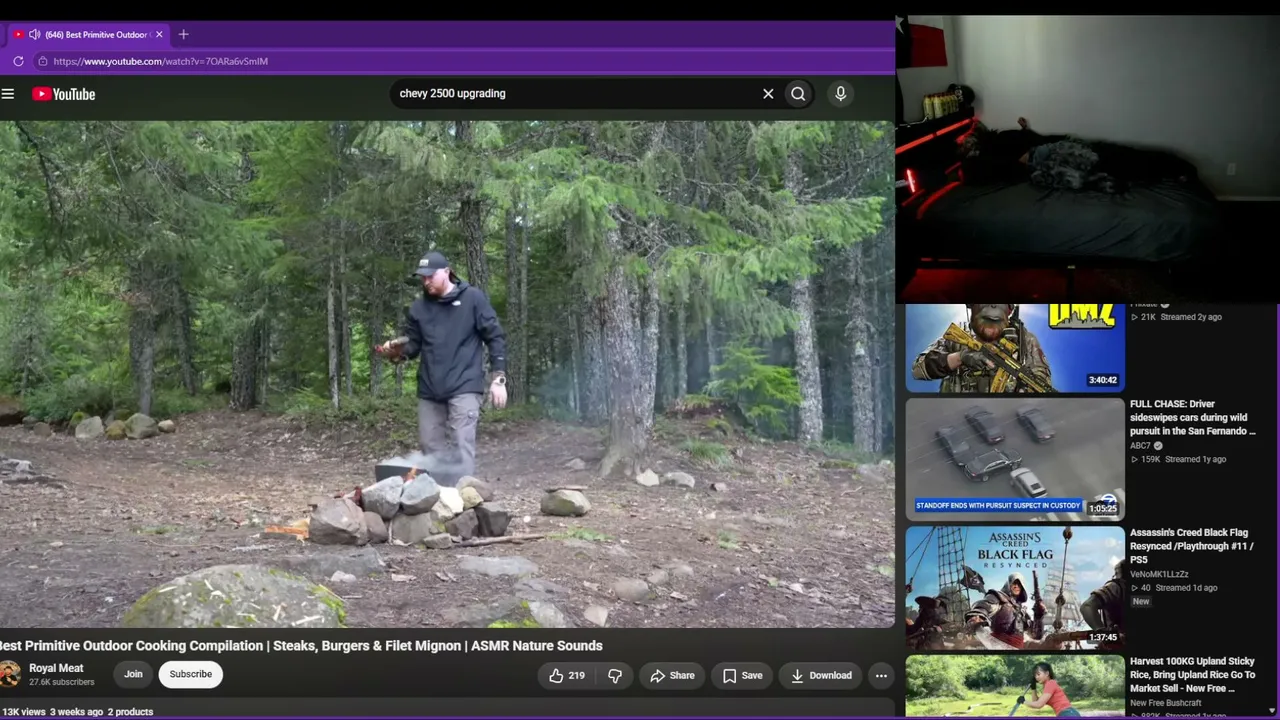Visit the New Free Bushcraft channel
Image resolution: width=1280 pixels, height=720 pixels.
coord(1165,703)
